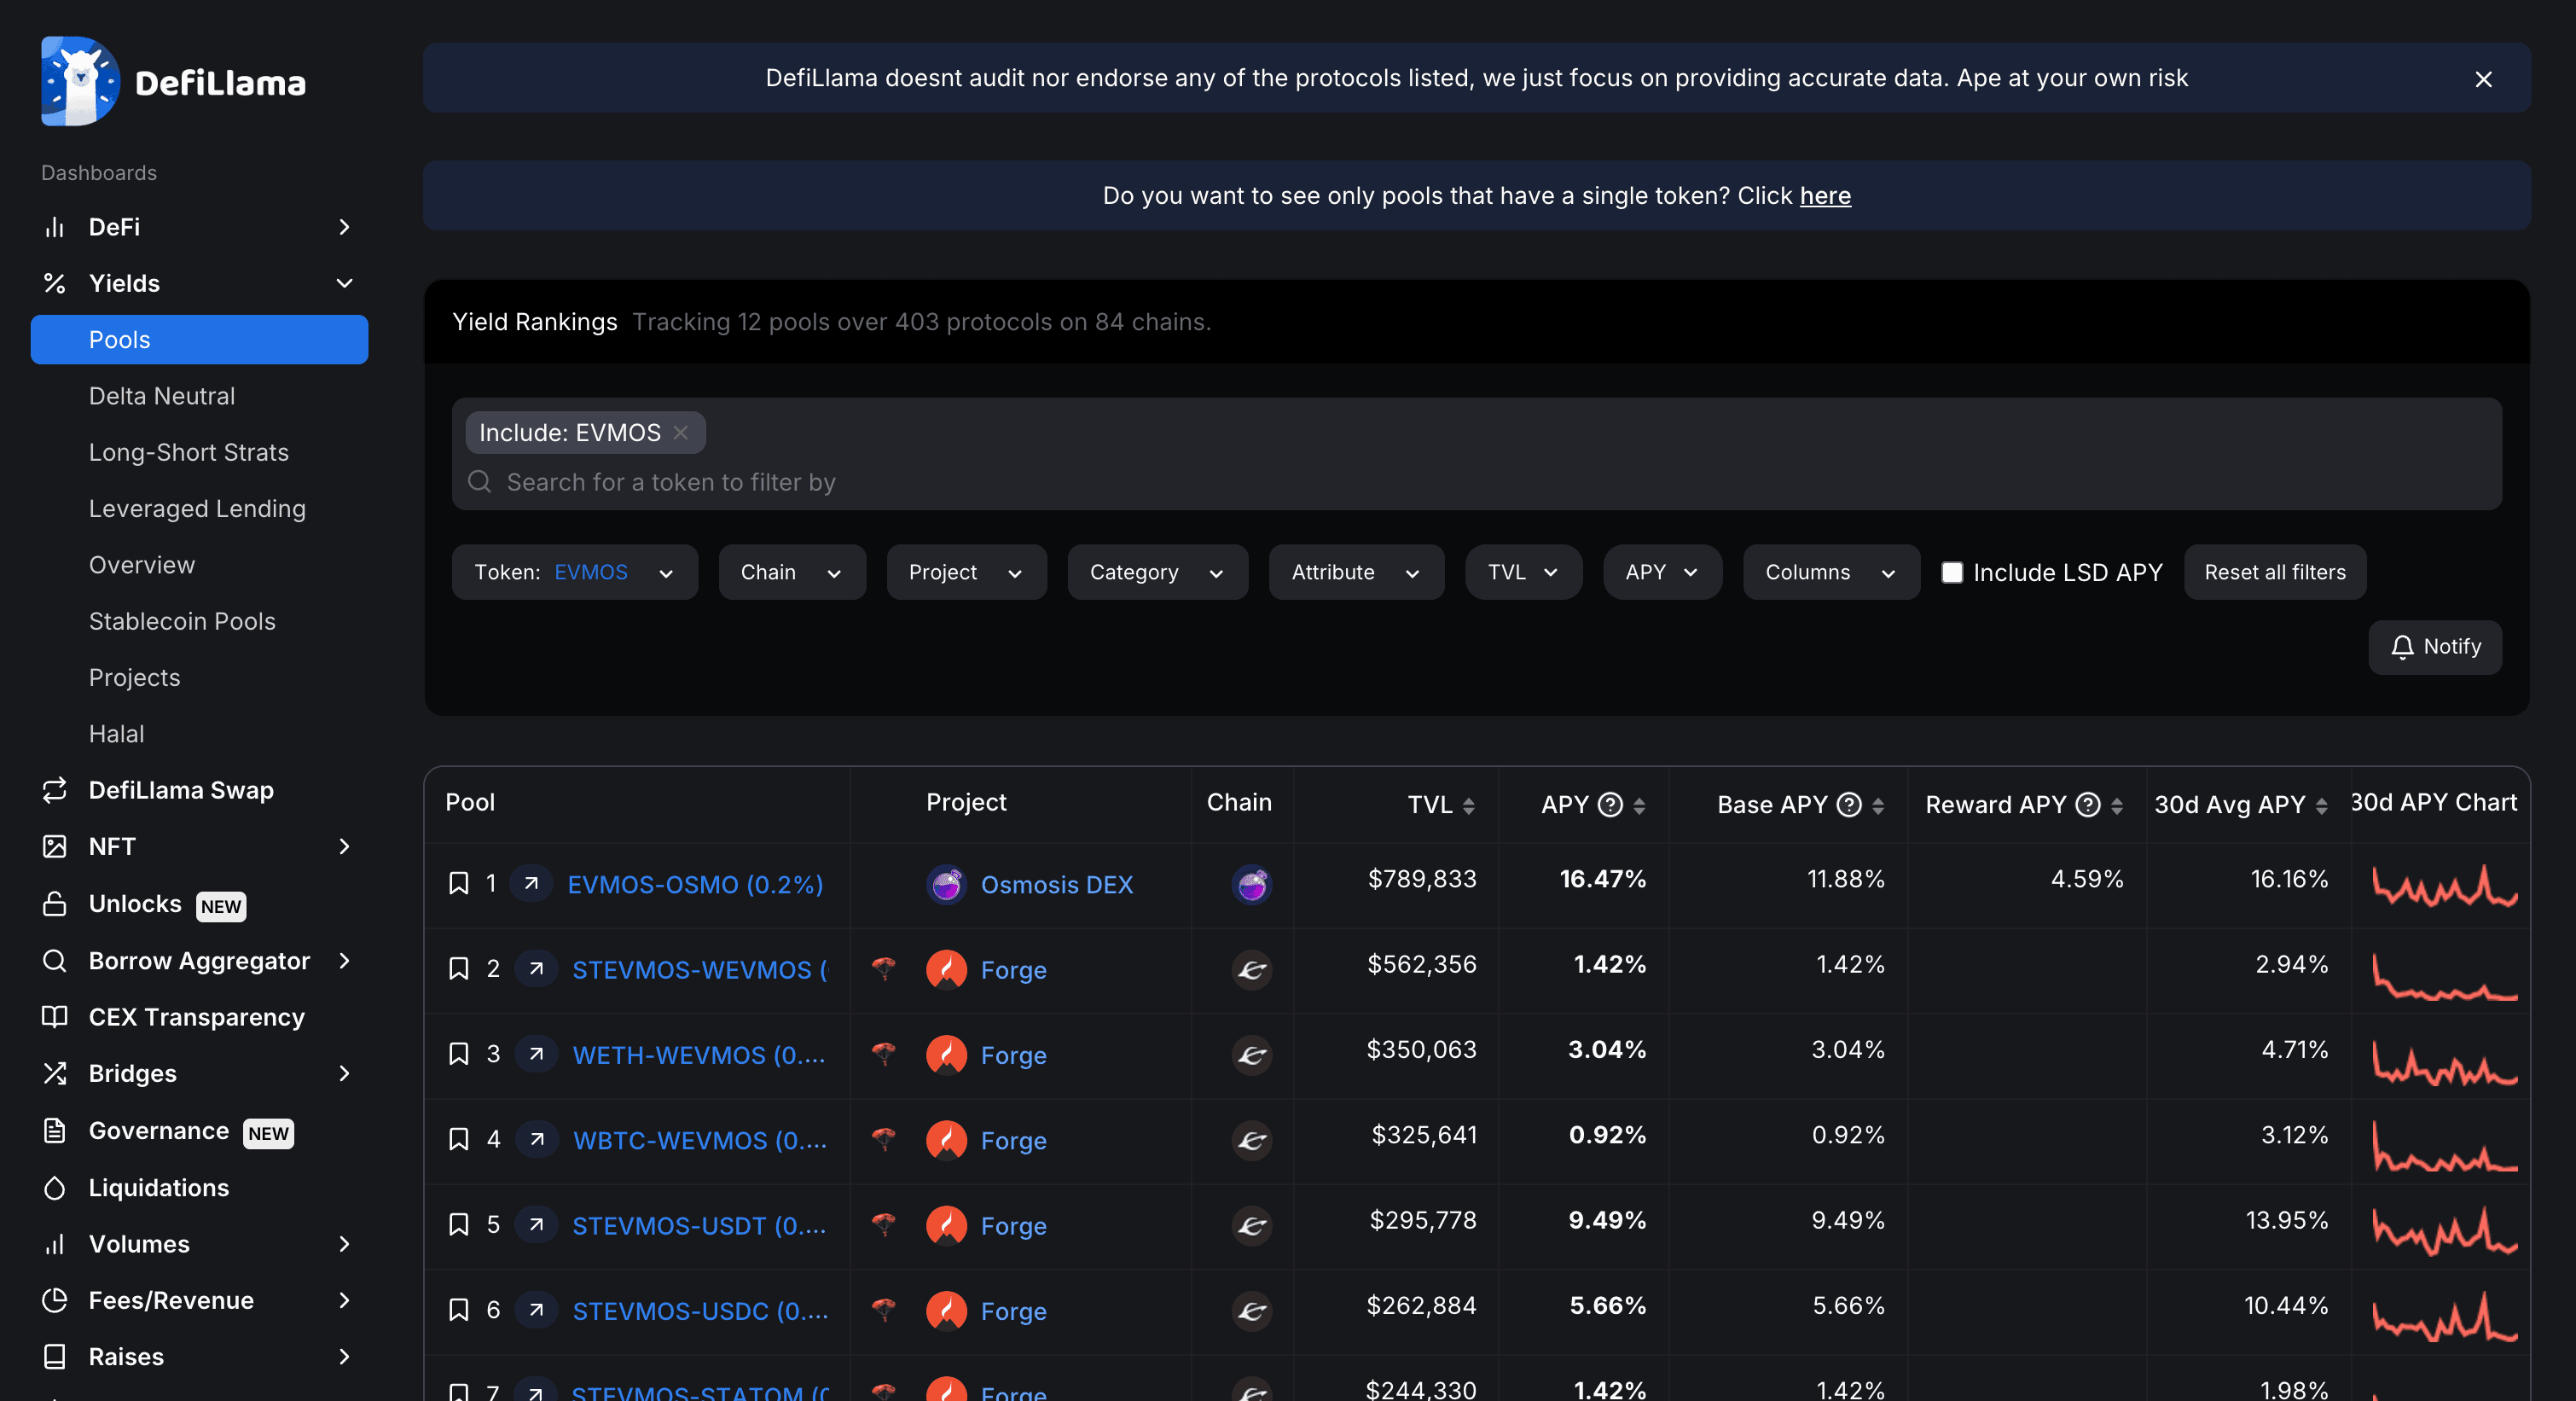The height and width of the screenshot is (1401, 2576).
Task: Click the 'here' single token link
Action: coord(1825,196)
